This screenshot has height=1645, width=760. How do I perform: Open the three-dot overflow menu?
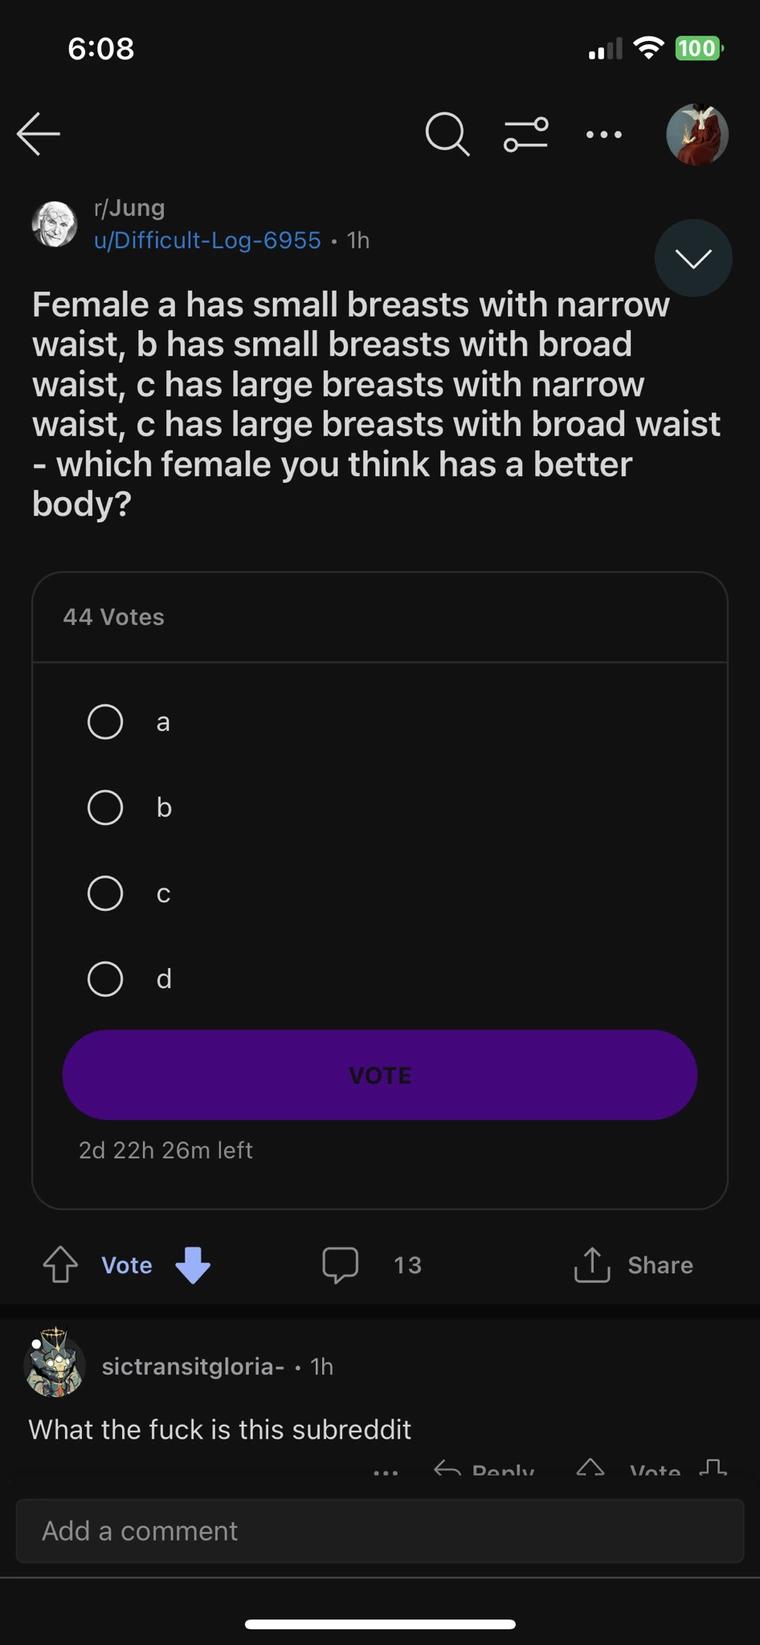pos(604,134)
